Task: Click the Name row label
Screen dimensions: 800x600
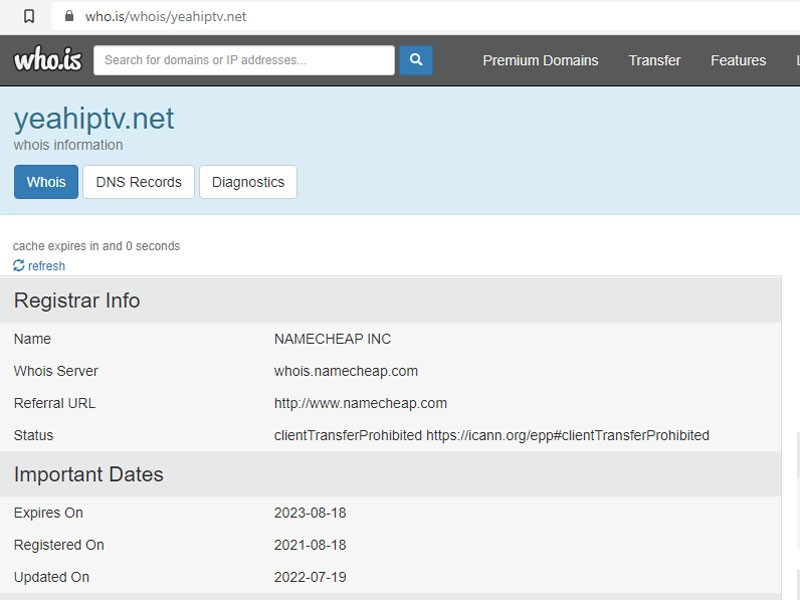Action: 32,339
